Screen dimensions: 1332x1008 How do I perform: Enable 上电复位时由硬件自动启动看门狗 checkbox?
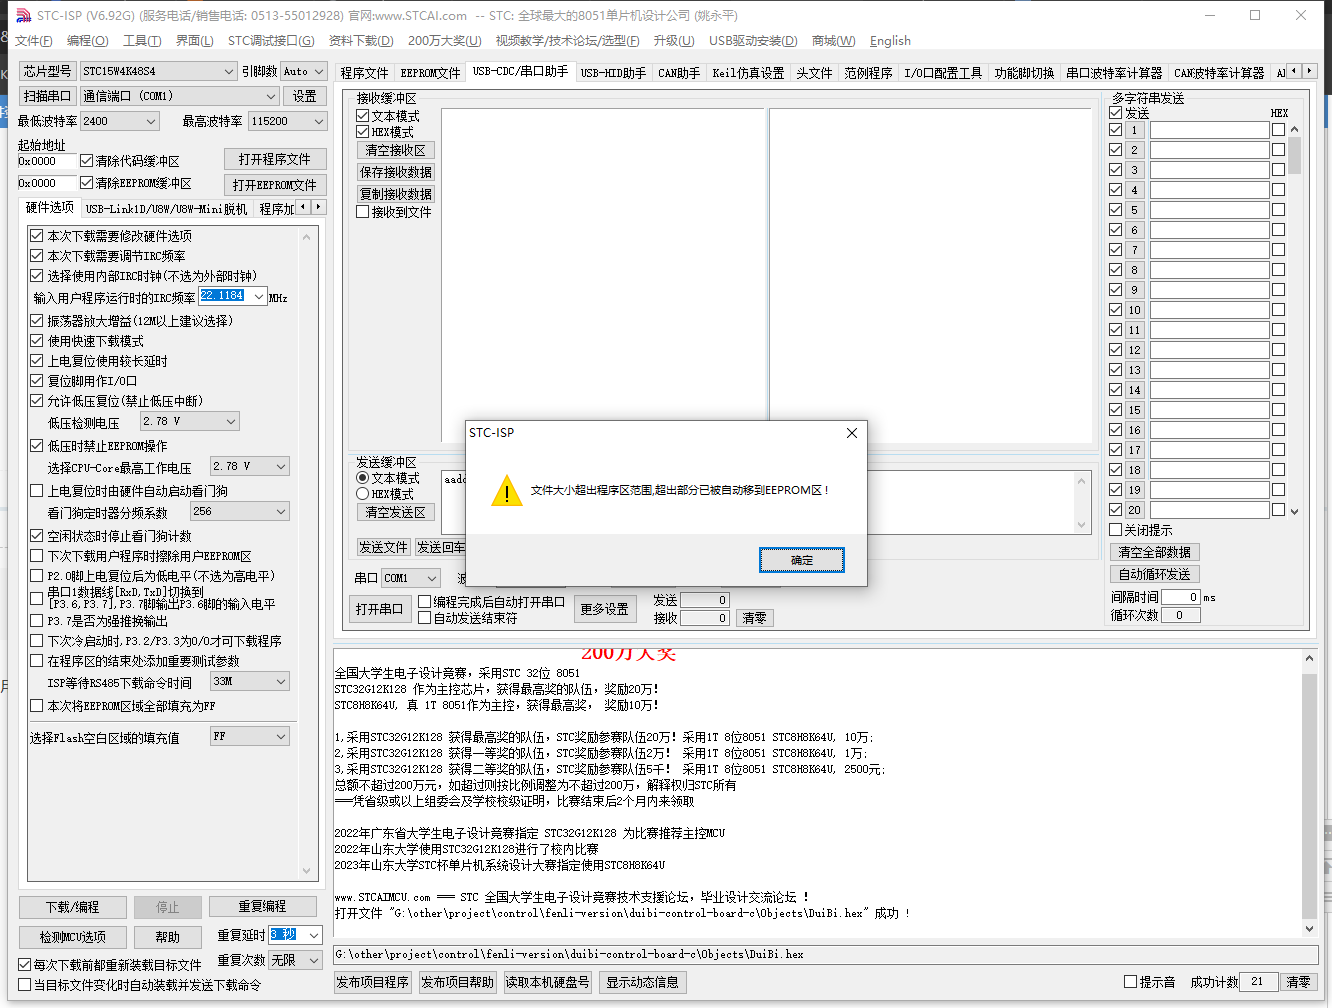(x=37, y=491)
